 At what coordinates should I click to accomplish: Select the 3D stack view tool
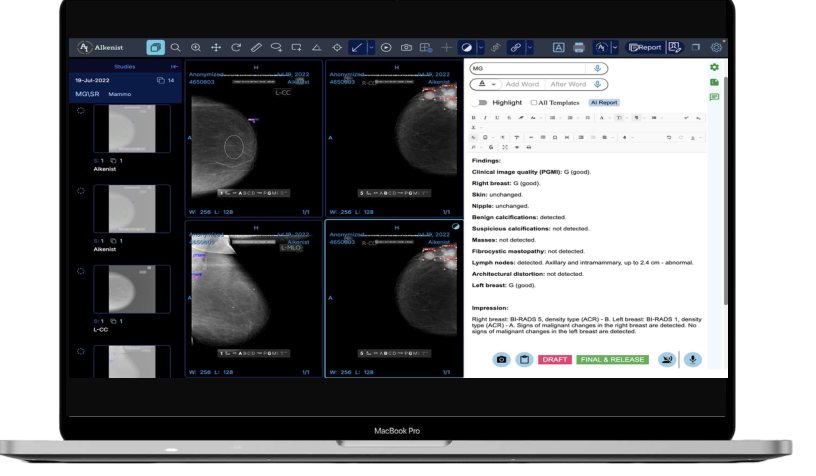(155, 47)
